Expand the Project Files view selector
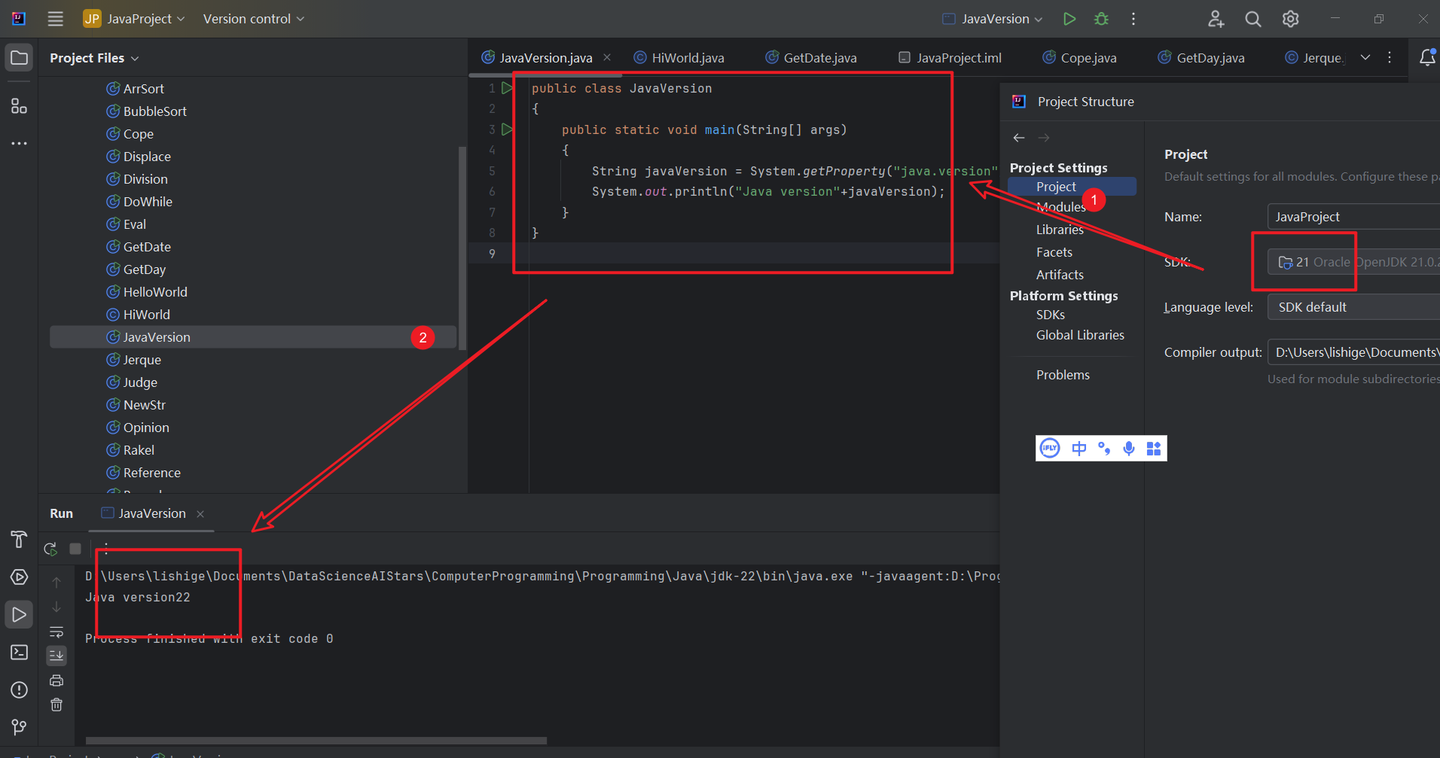This screenshot has width=1440, height=758. (95, 58)
